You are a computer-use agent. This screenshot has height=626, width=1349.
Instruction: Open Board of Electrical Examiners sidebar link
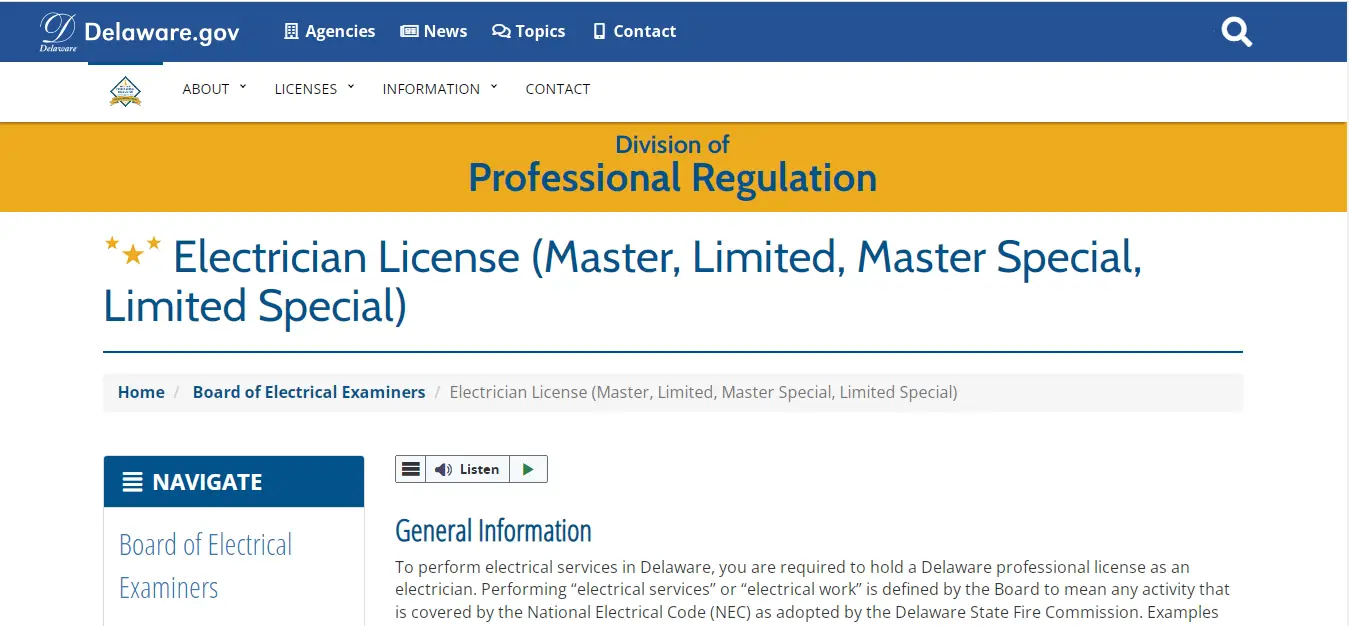(x=206, y=566)
